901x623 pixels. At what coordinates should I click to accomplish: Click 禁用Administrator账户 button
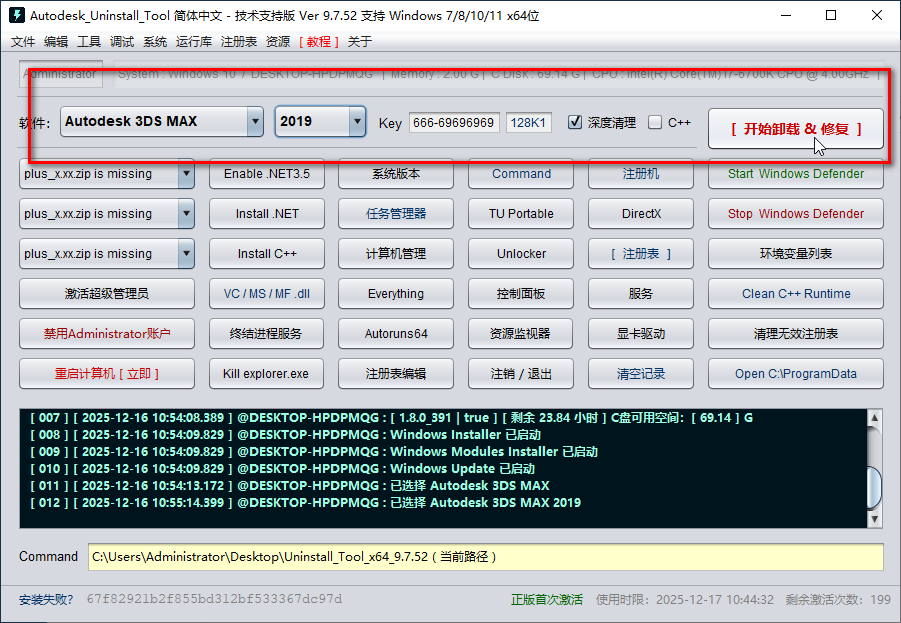point(107,333)
